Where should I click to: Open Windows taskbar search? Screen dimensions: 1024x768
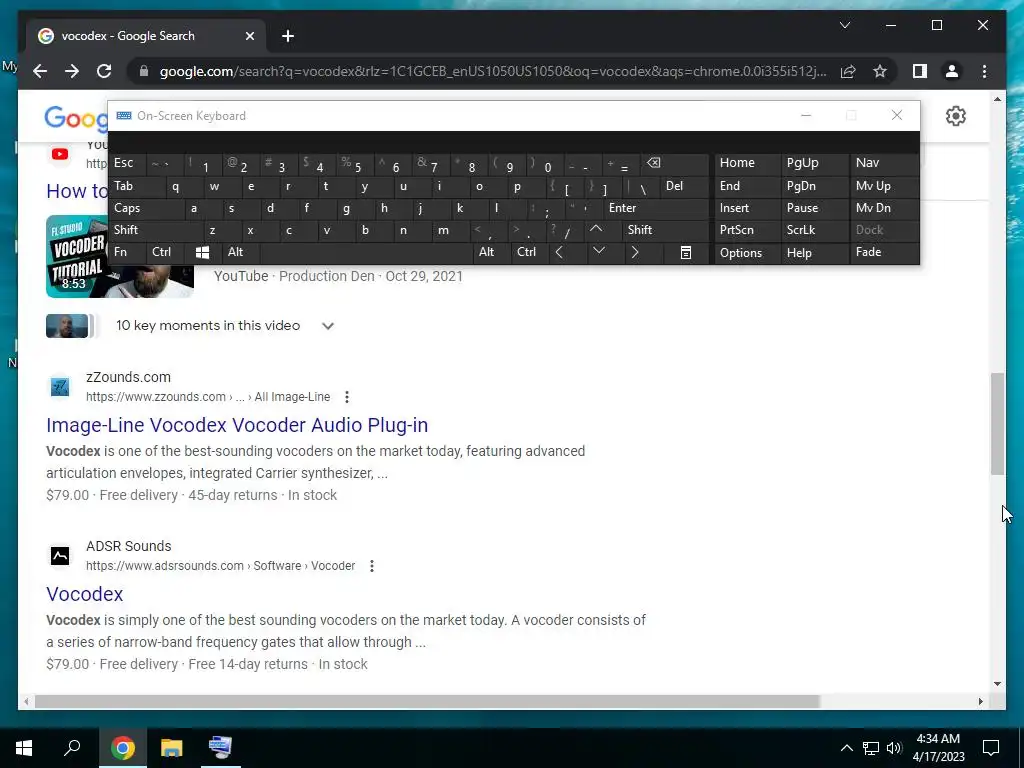(72, 748)
